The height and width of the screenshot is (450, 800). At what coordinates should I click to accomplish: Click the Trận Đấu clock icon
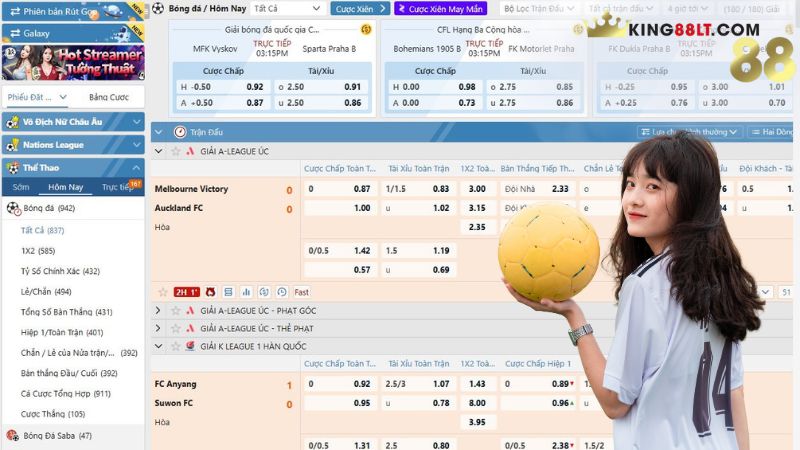pos(180,131)
